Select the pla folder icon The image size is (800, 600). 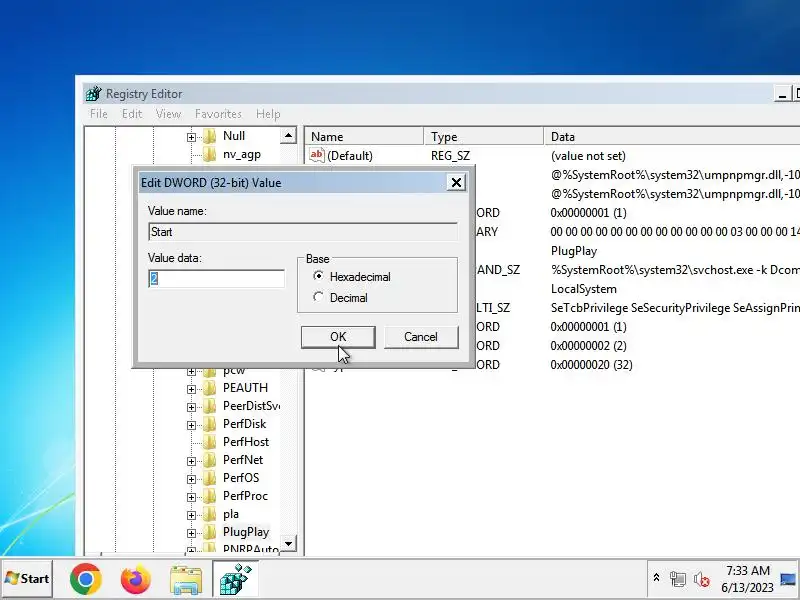pos(209,514)
